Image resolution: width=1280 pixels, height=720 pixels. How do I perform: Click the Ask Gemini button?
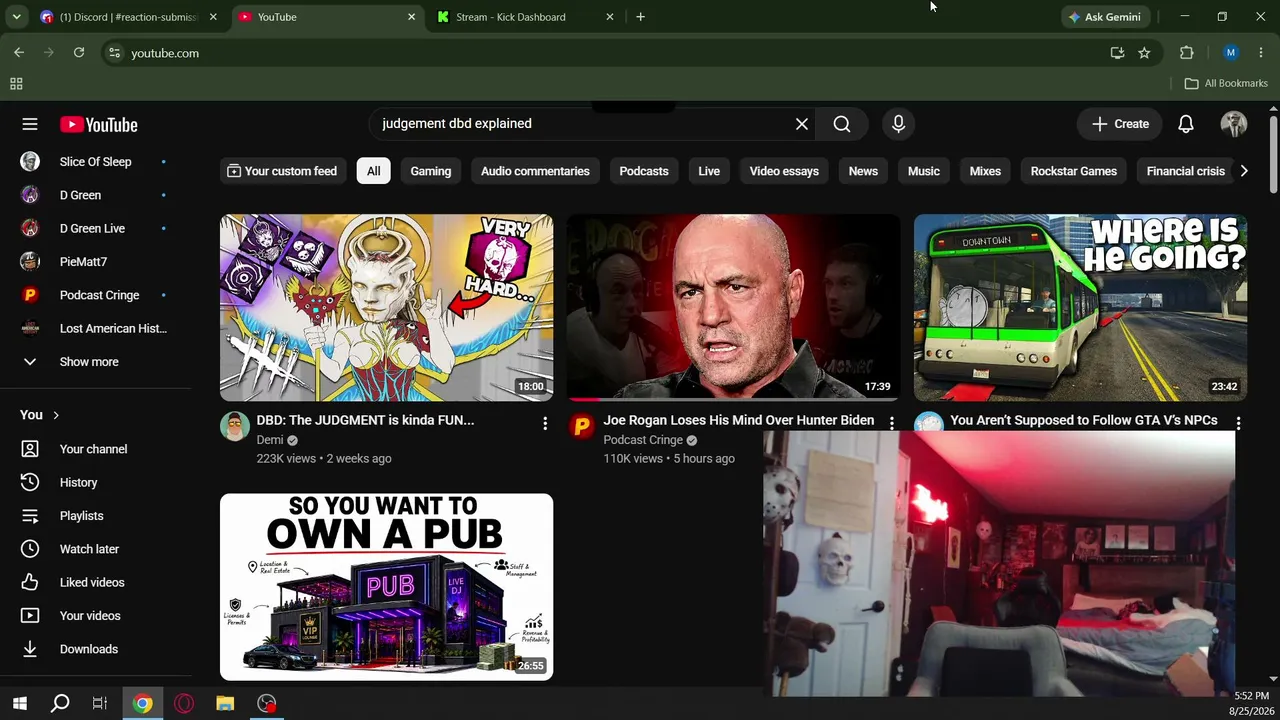coord(1104,17)
